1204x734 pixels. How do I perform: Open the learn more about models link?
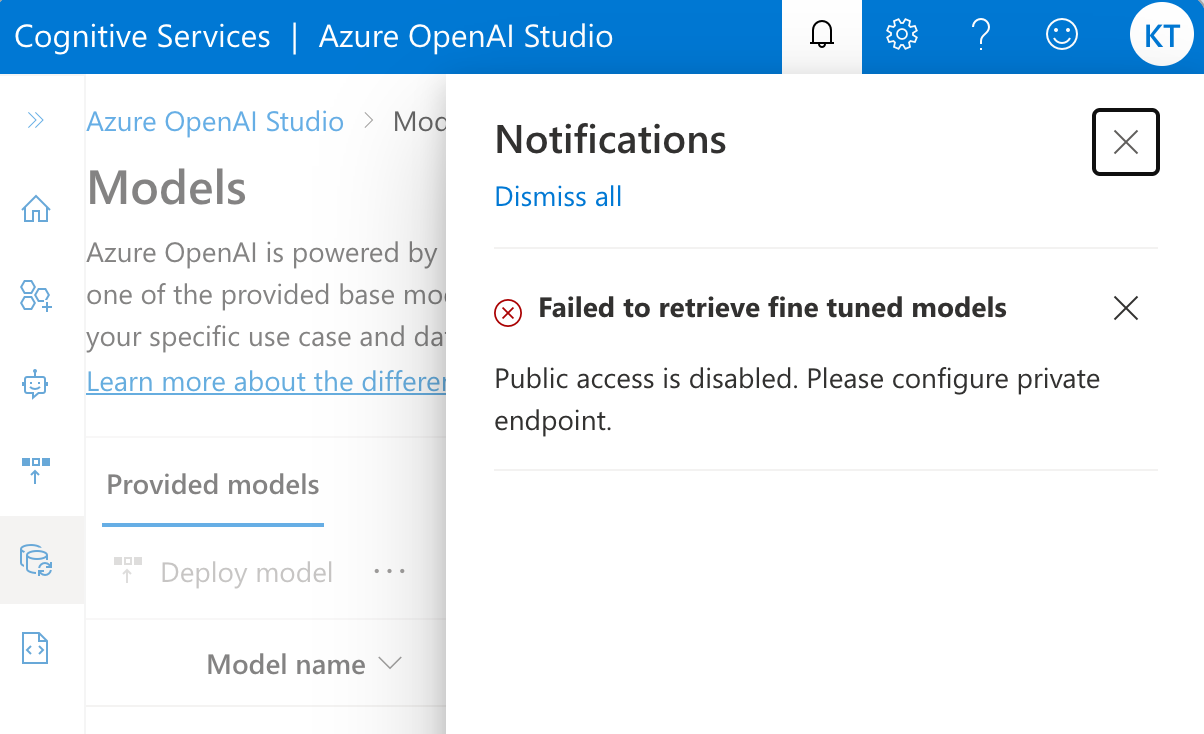(265, 381)
